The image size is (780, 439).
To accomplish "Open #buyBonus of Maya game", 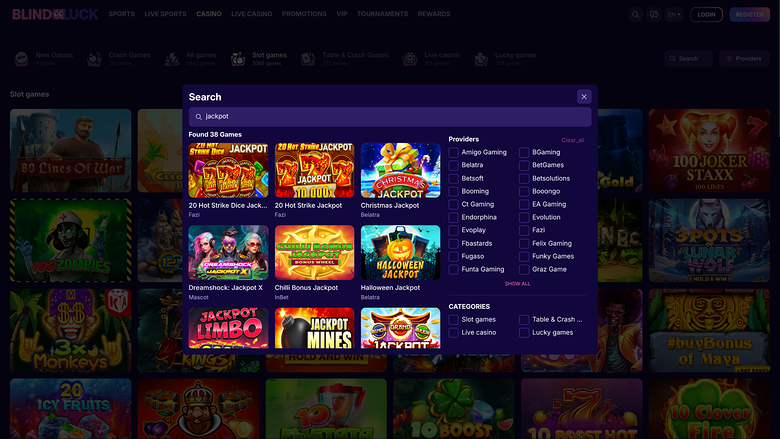I will pyautogui.click(x=709, y=331).
